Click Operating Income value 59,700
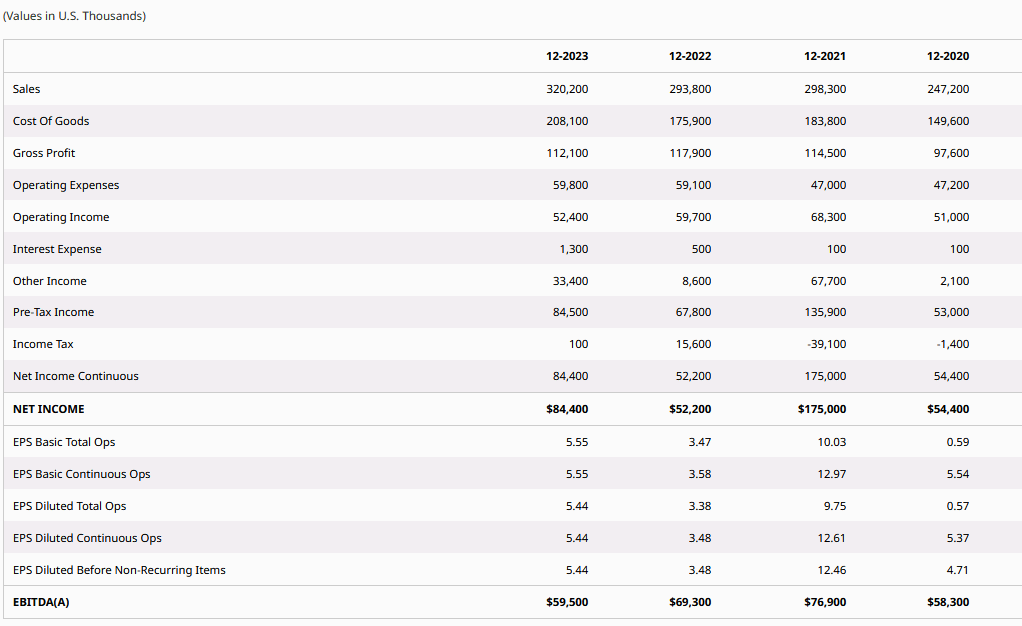Screen dimensions: 1022x626 pos(694,216)
